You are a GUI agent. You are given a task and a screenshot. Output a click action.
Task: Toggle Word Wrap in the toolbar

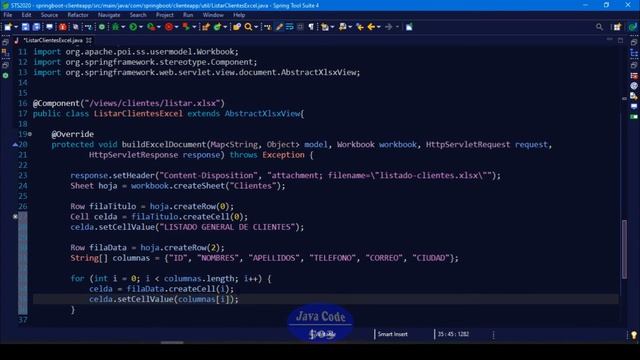point(290,27)
